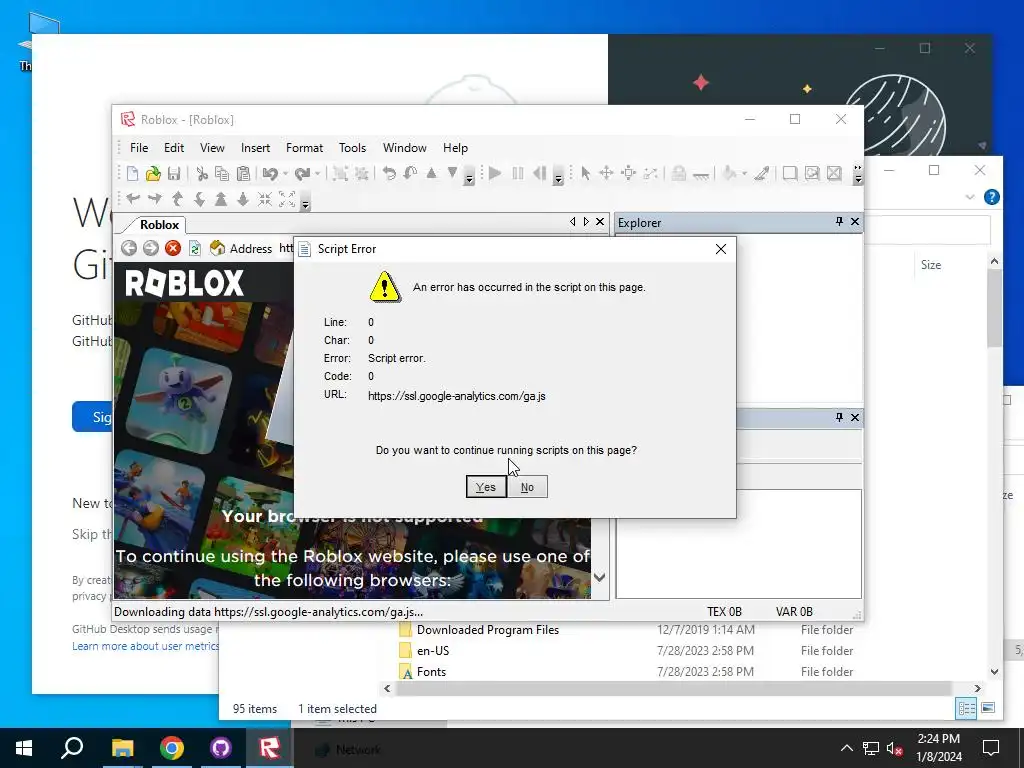Click the Redo arrow icon
The image size is (1024, 768).
302,174
